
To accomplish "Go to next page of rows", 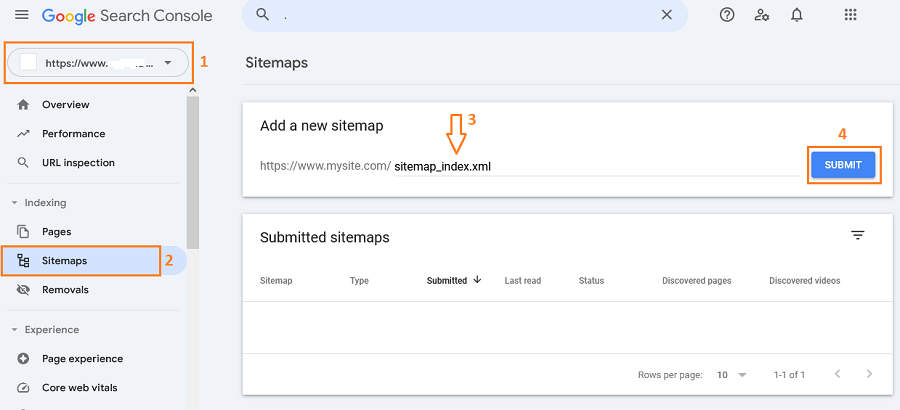I will click(869, 374).
